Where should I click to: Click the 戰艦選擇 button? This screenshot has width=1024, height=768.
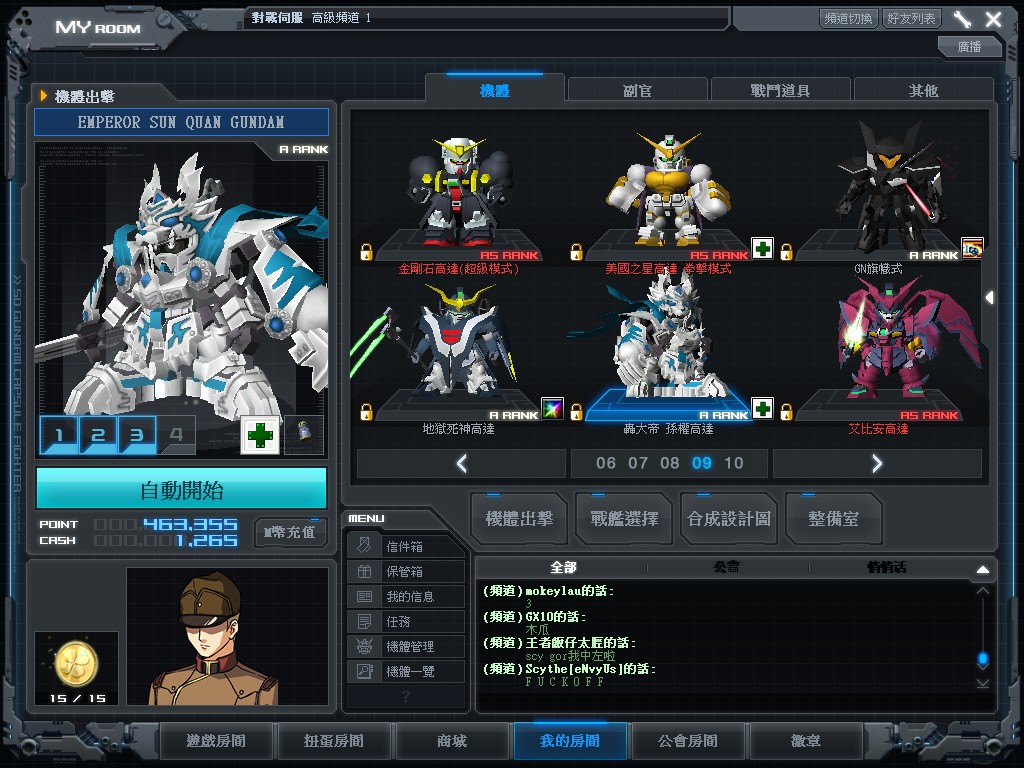pyautogui.click(x=624, y=518)
